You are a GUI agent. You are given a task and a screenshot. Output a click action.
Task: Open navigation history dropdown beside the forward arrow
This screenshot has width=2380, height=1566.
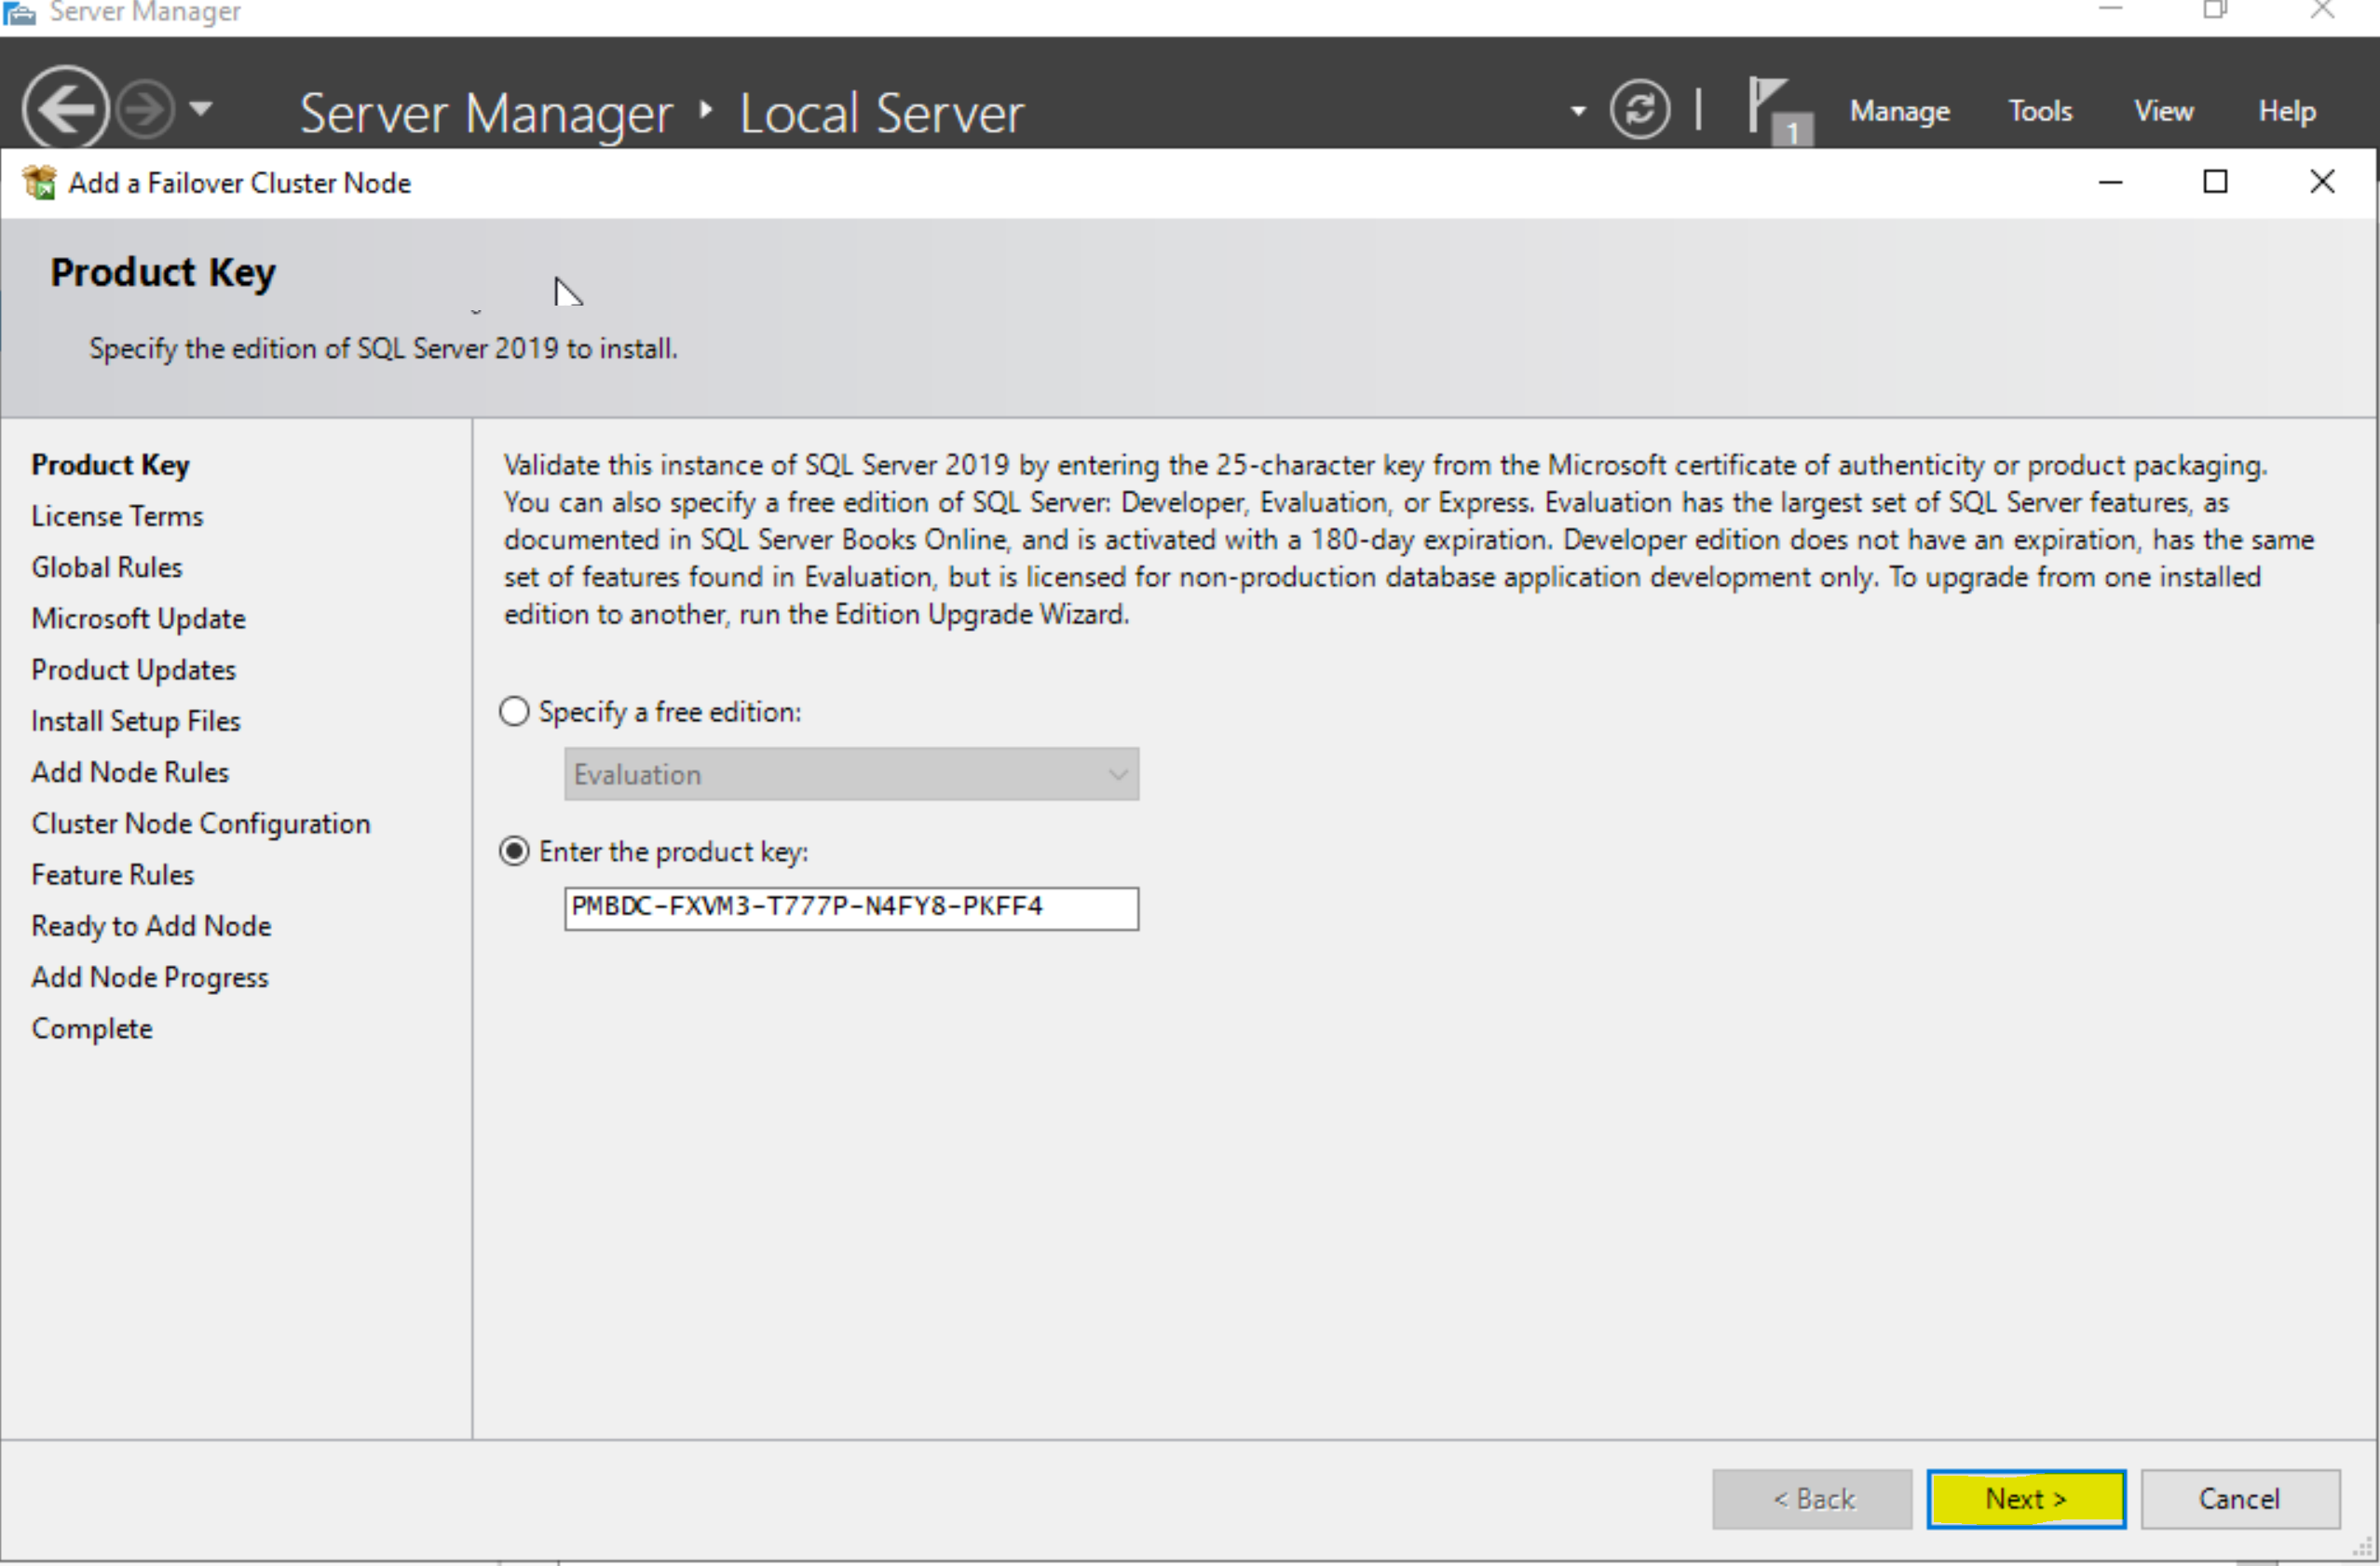click(x=201, y=108)
